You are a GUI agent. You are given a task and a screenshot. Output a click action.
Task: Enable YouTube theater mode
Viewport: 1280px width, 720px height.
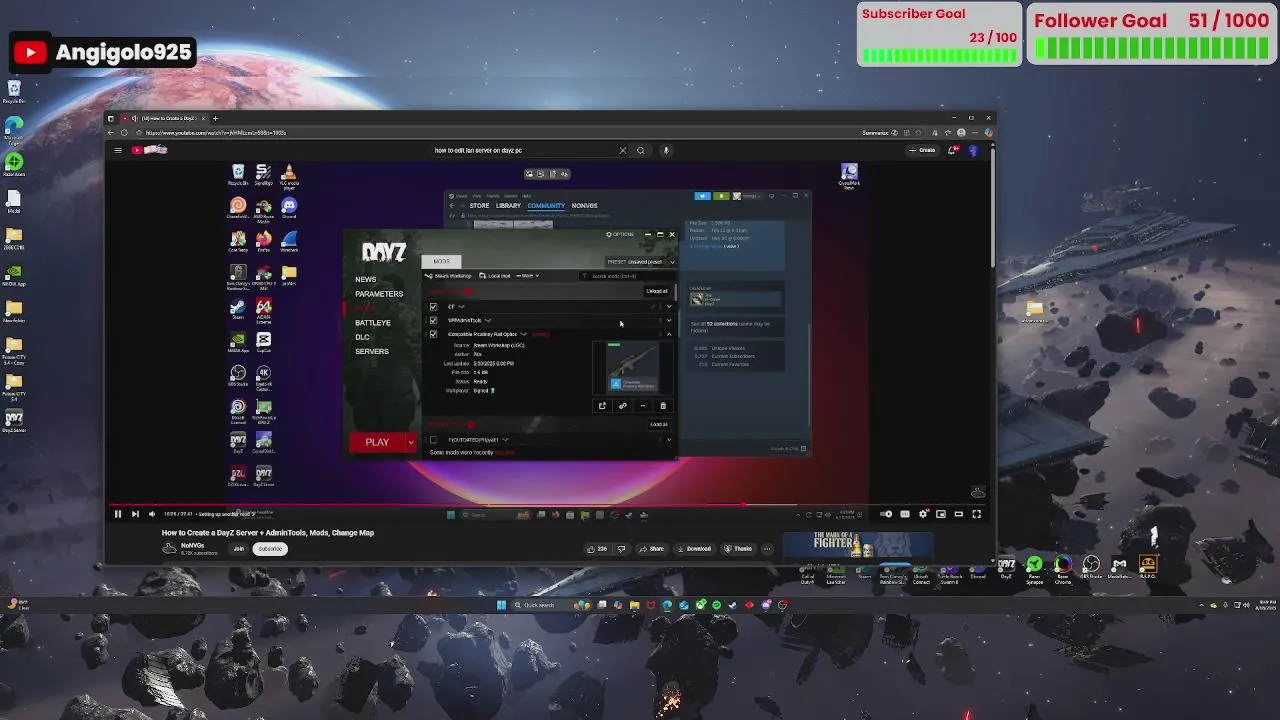tap(959, 514)
